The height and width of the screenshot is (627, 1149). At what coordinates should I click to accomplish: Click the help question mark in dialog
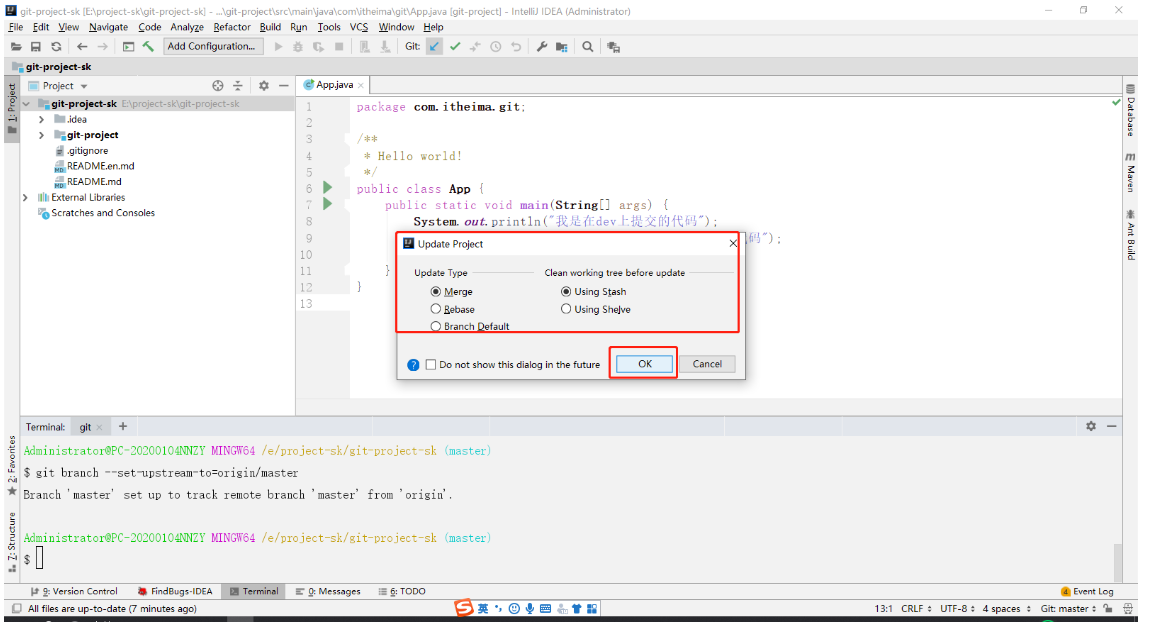point(413,365)
